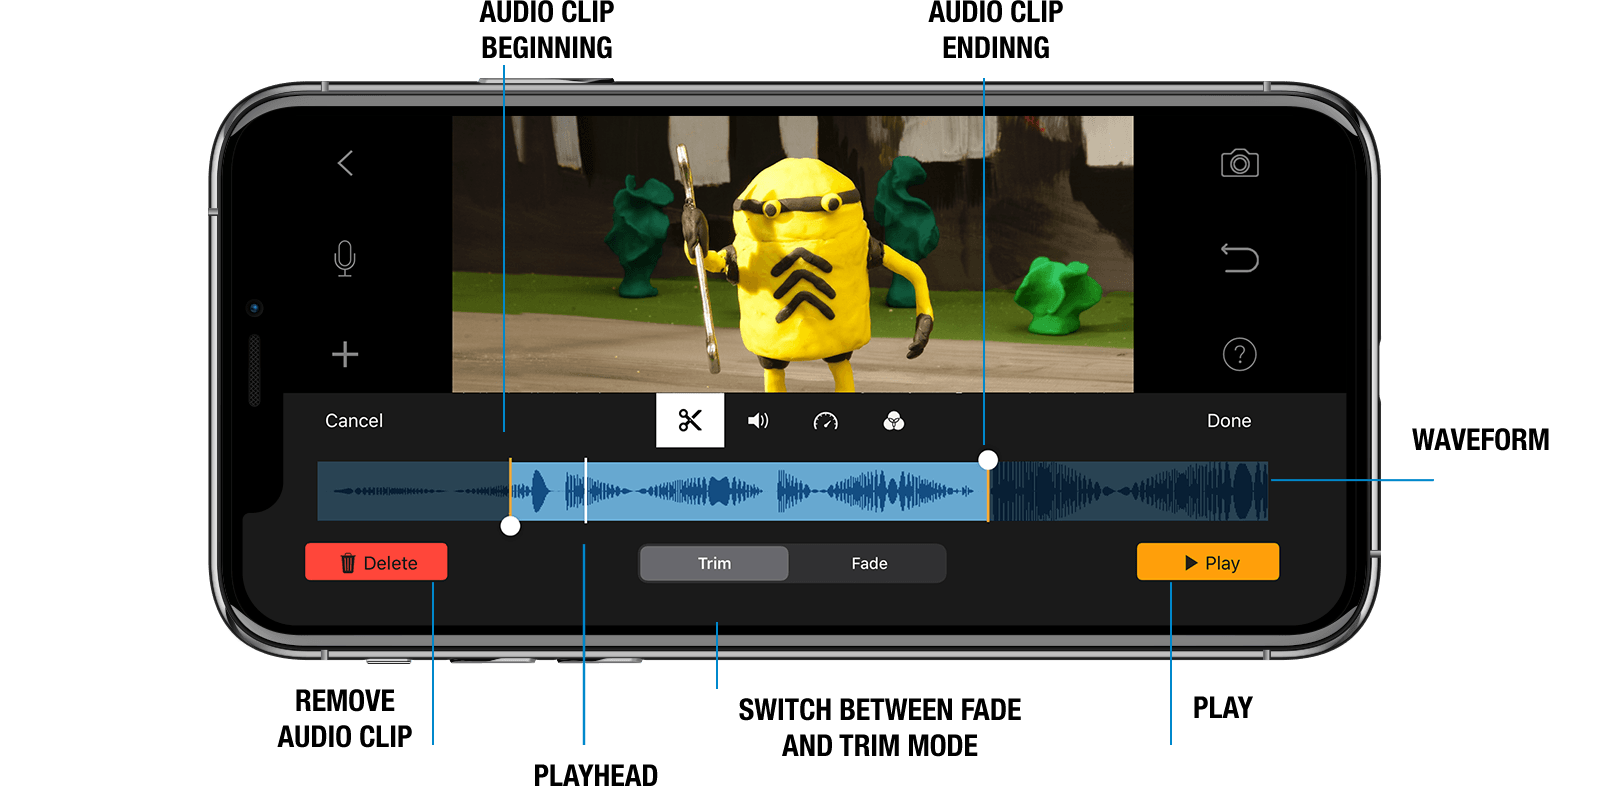Open the speaker volume settings
The image size is (1600, 786).
[758, 421]
